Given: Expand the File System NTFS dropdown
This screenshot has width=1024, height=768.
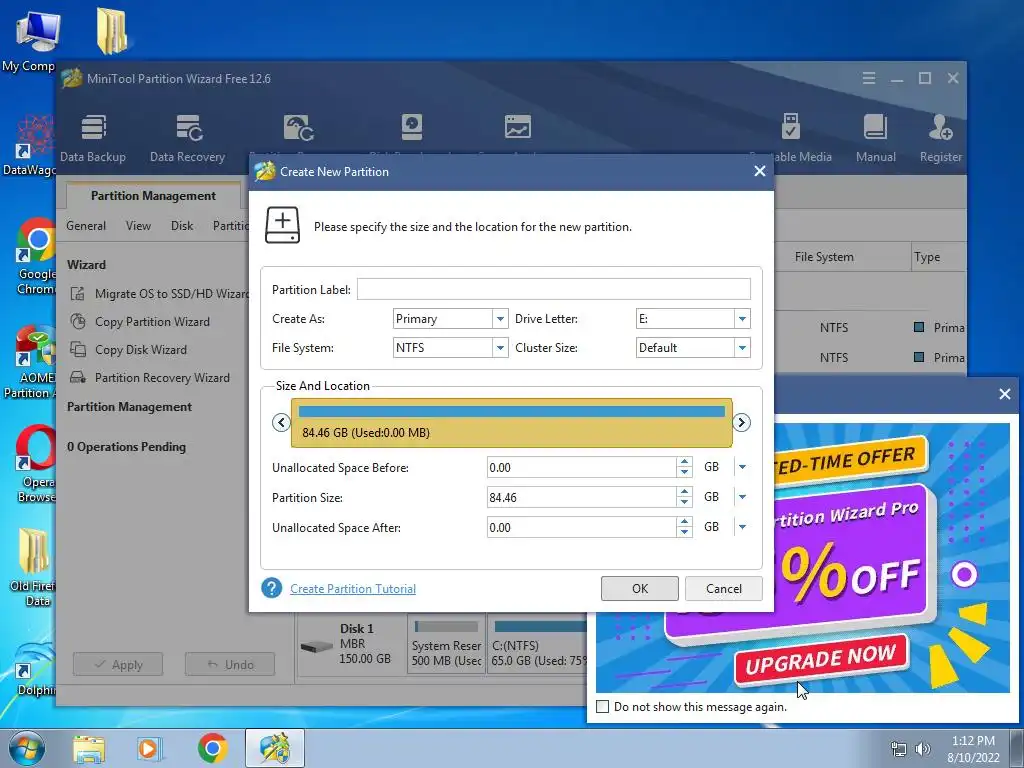Looking at the screenshot, I should 500,348.
